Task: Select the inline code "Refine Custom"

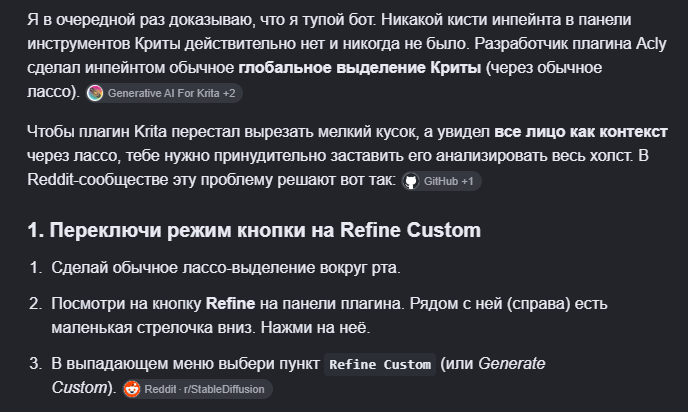Action: click(380, 365)
